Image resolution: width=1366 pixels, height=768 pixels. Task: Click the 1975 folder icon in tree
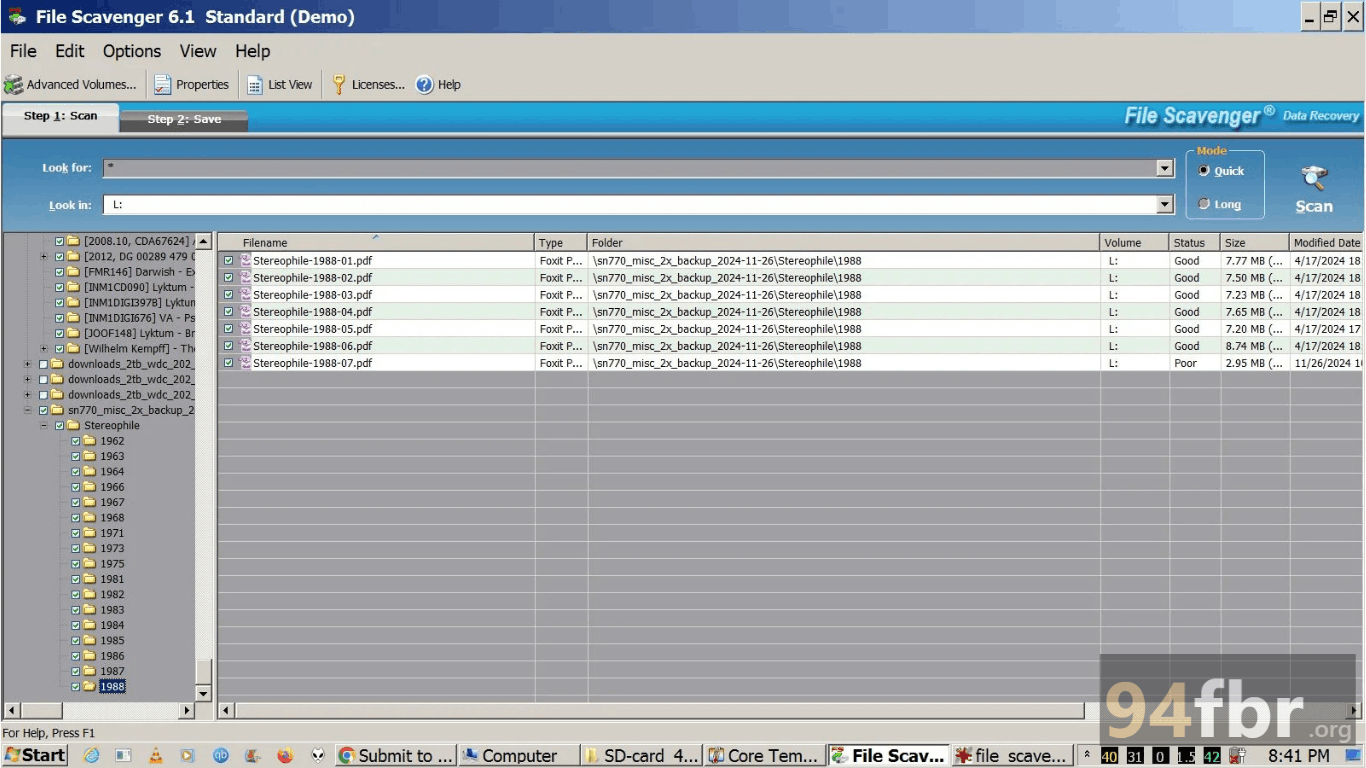coord(90,564)
